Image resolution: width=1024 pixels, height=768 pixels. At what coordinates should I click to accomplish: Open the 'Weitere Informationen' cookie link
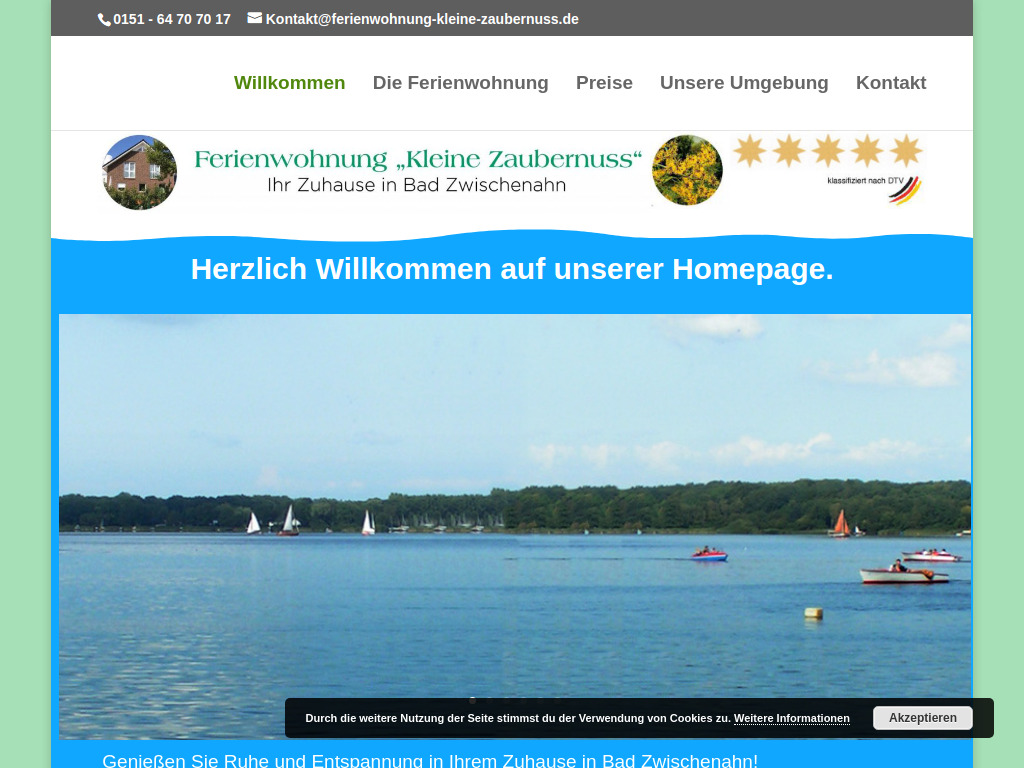791,718
